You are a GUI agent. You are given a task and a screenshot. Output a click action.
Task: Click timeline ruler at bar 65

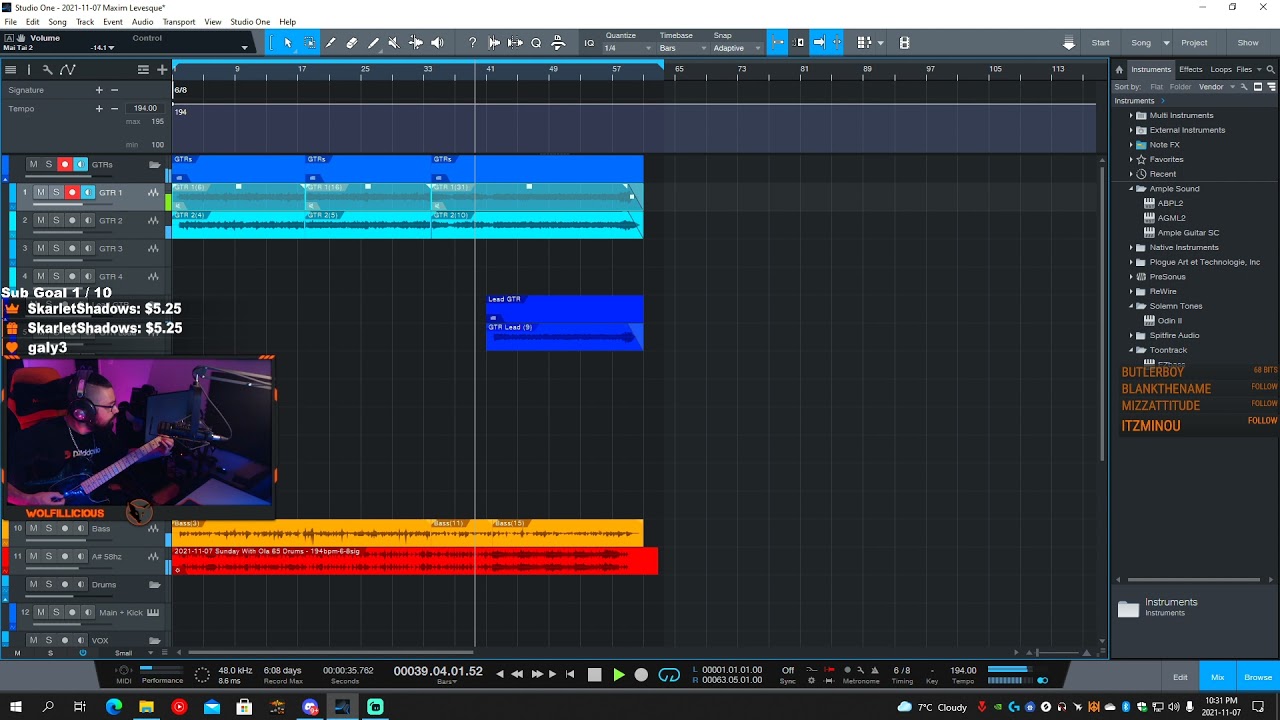tap(679, 69)
